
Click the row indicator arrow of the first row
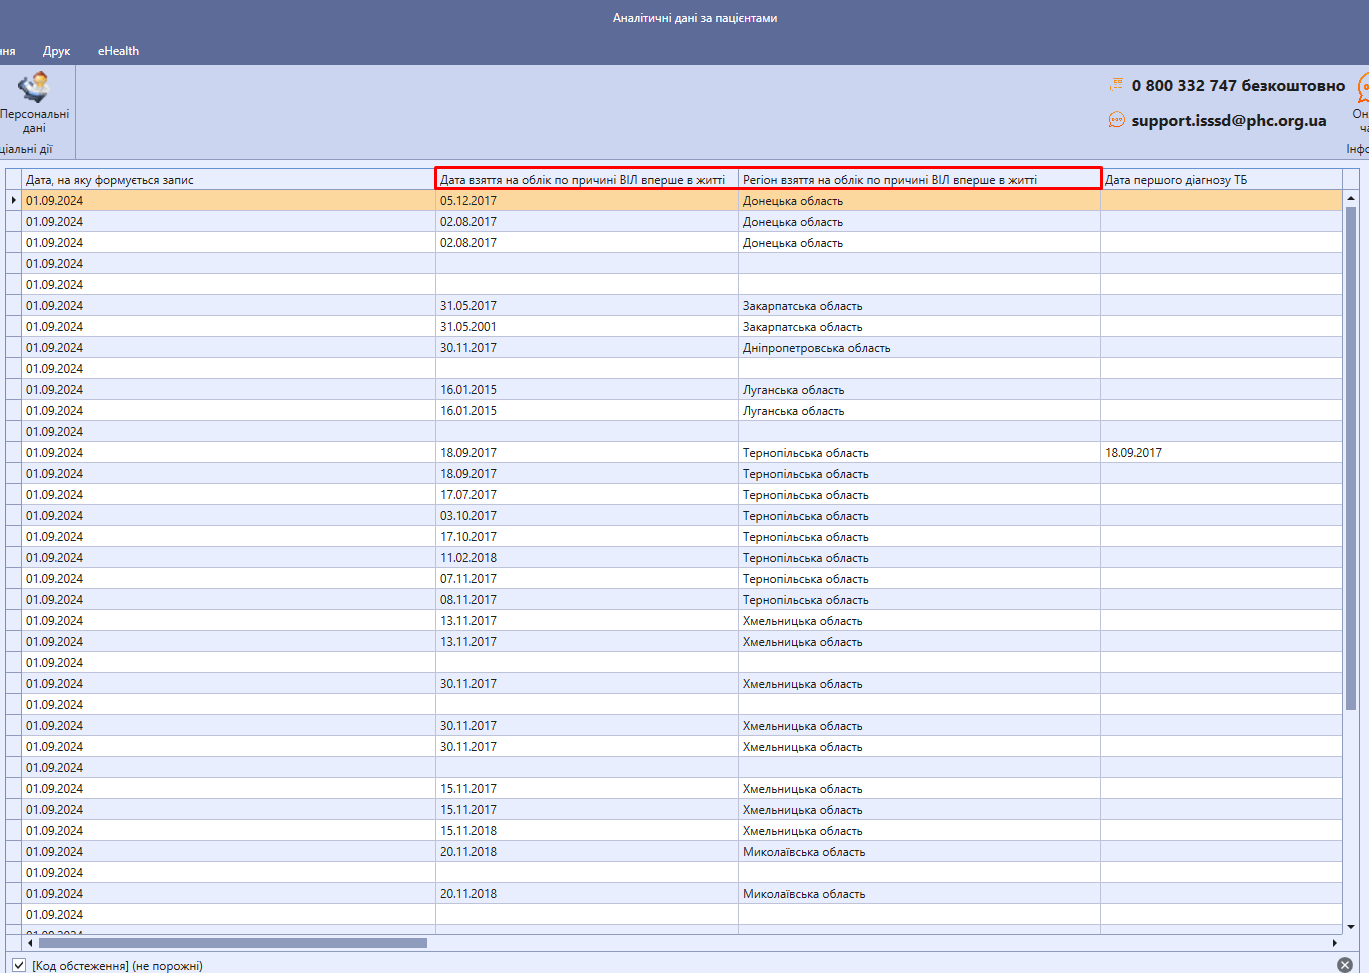(13, 201)
